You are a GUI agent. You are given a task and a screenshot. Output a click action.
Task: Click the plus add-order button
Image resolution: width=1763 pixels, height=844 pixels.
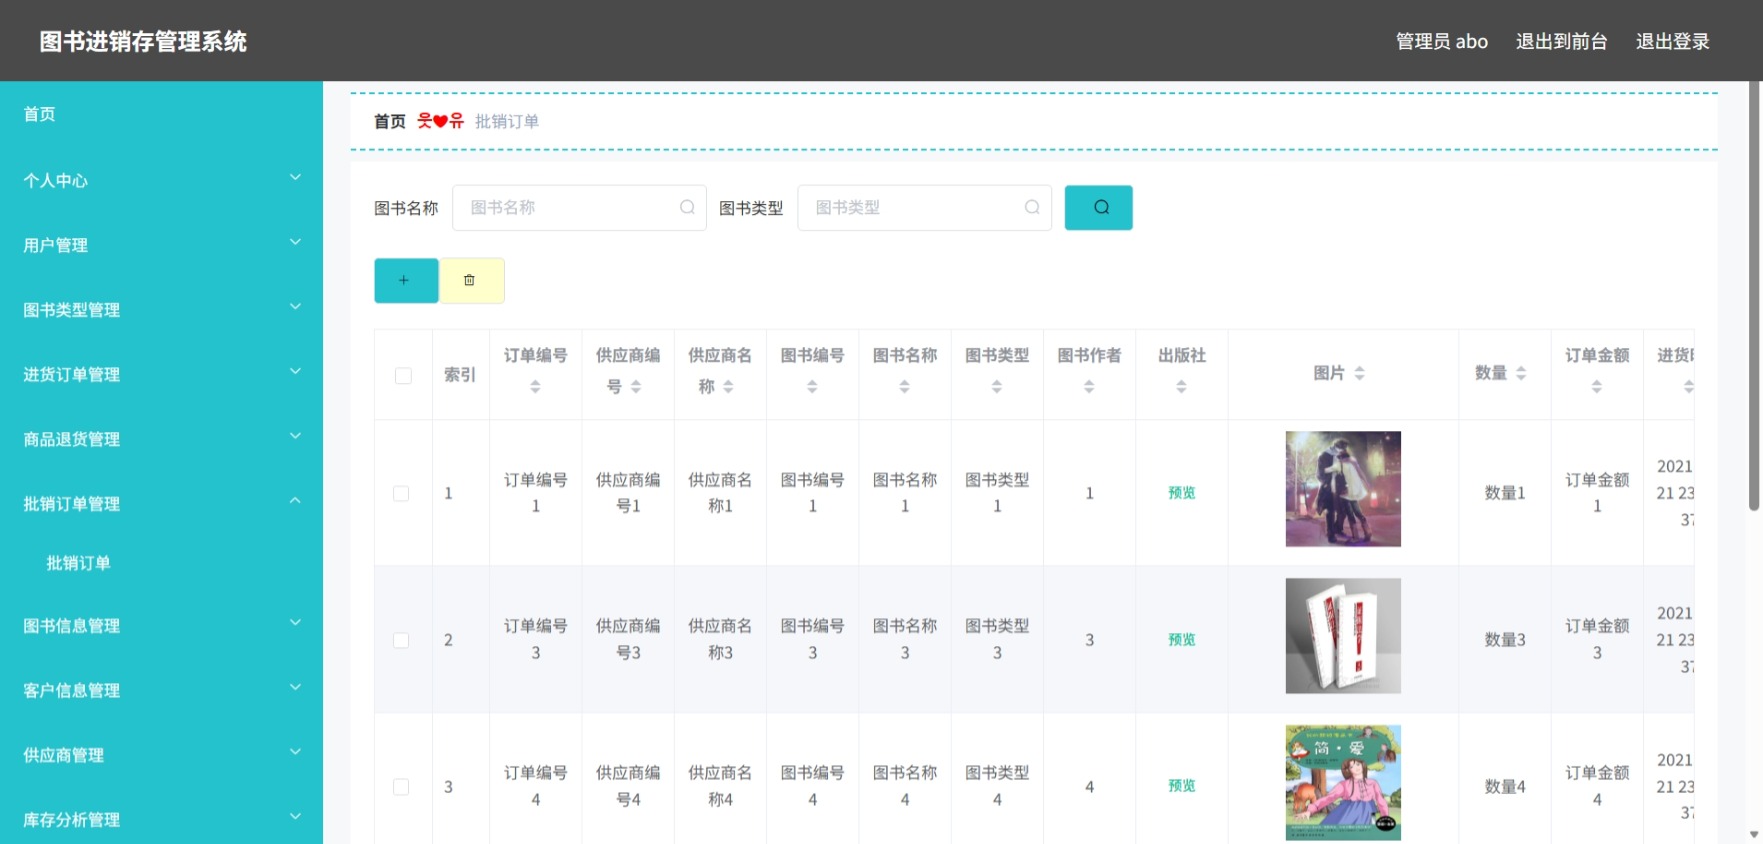(x=406, y=280)
